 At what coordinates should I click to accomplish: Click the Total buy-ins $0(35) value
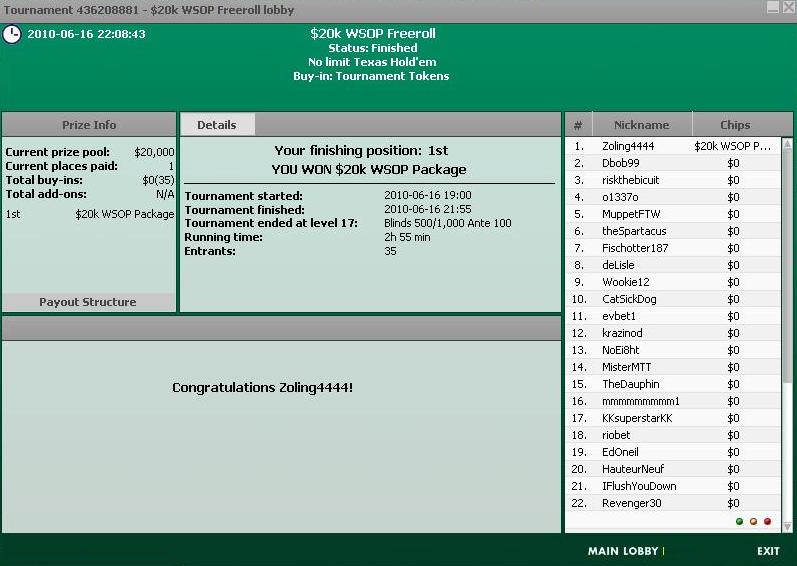(158, 180)
